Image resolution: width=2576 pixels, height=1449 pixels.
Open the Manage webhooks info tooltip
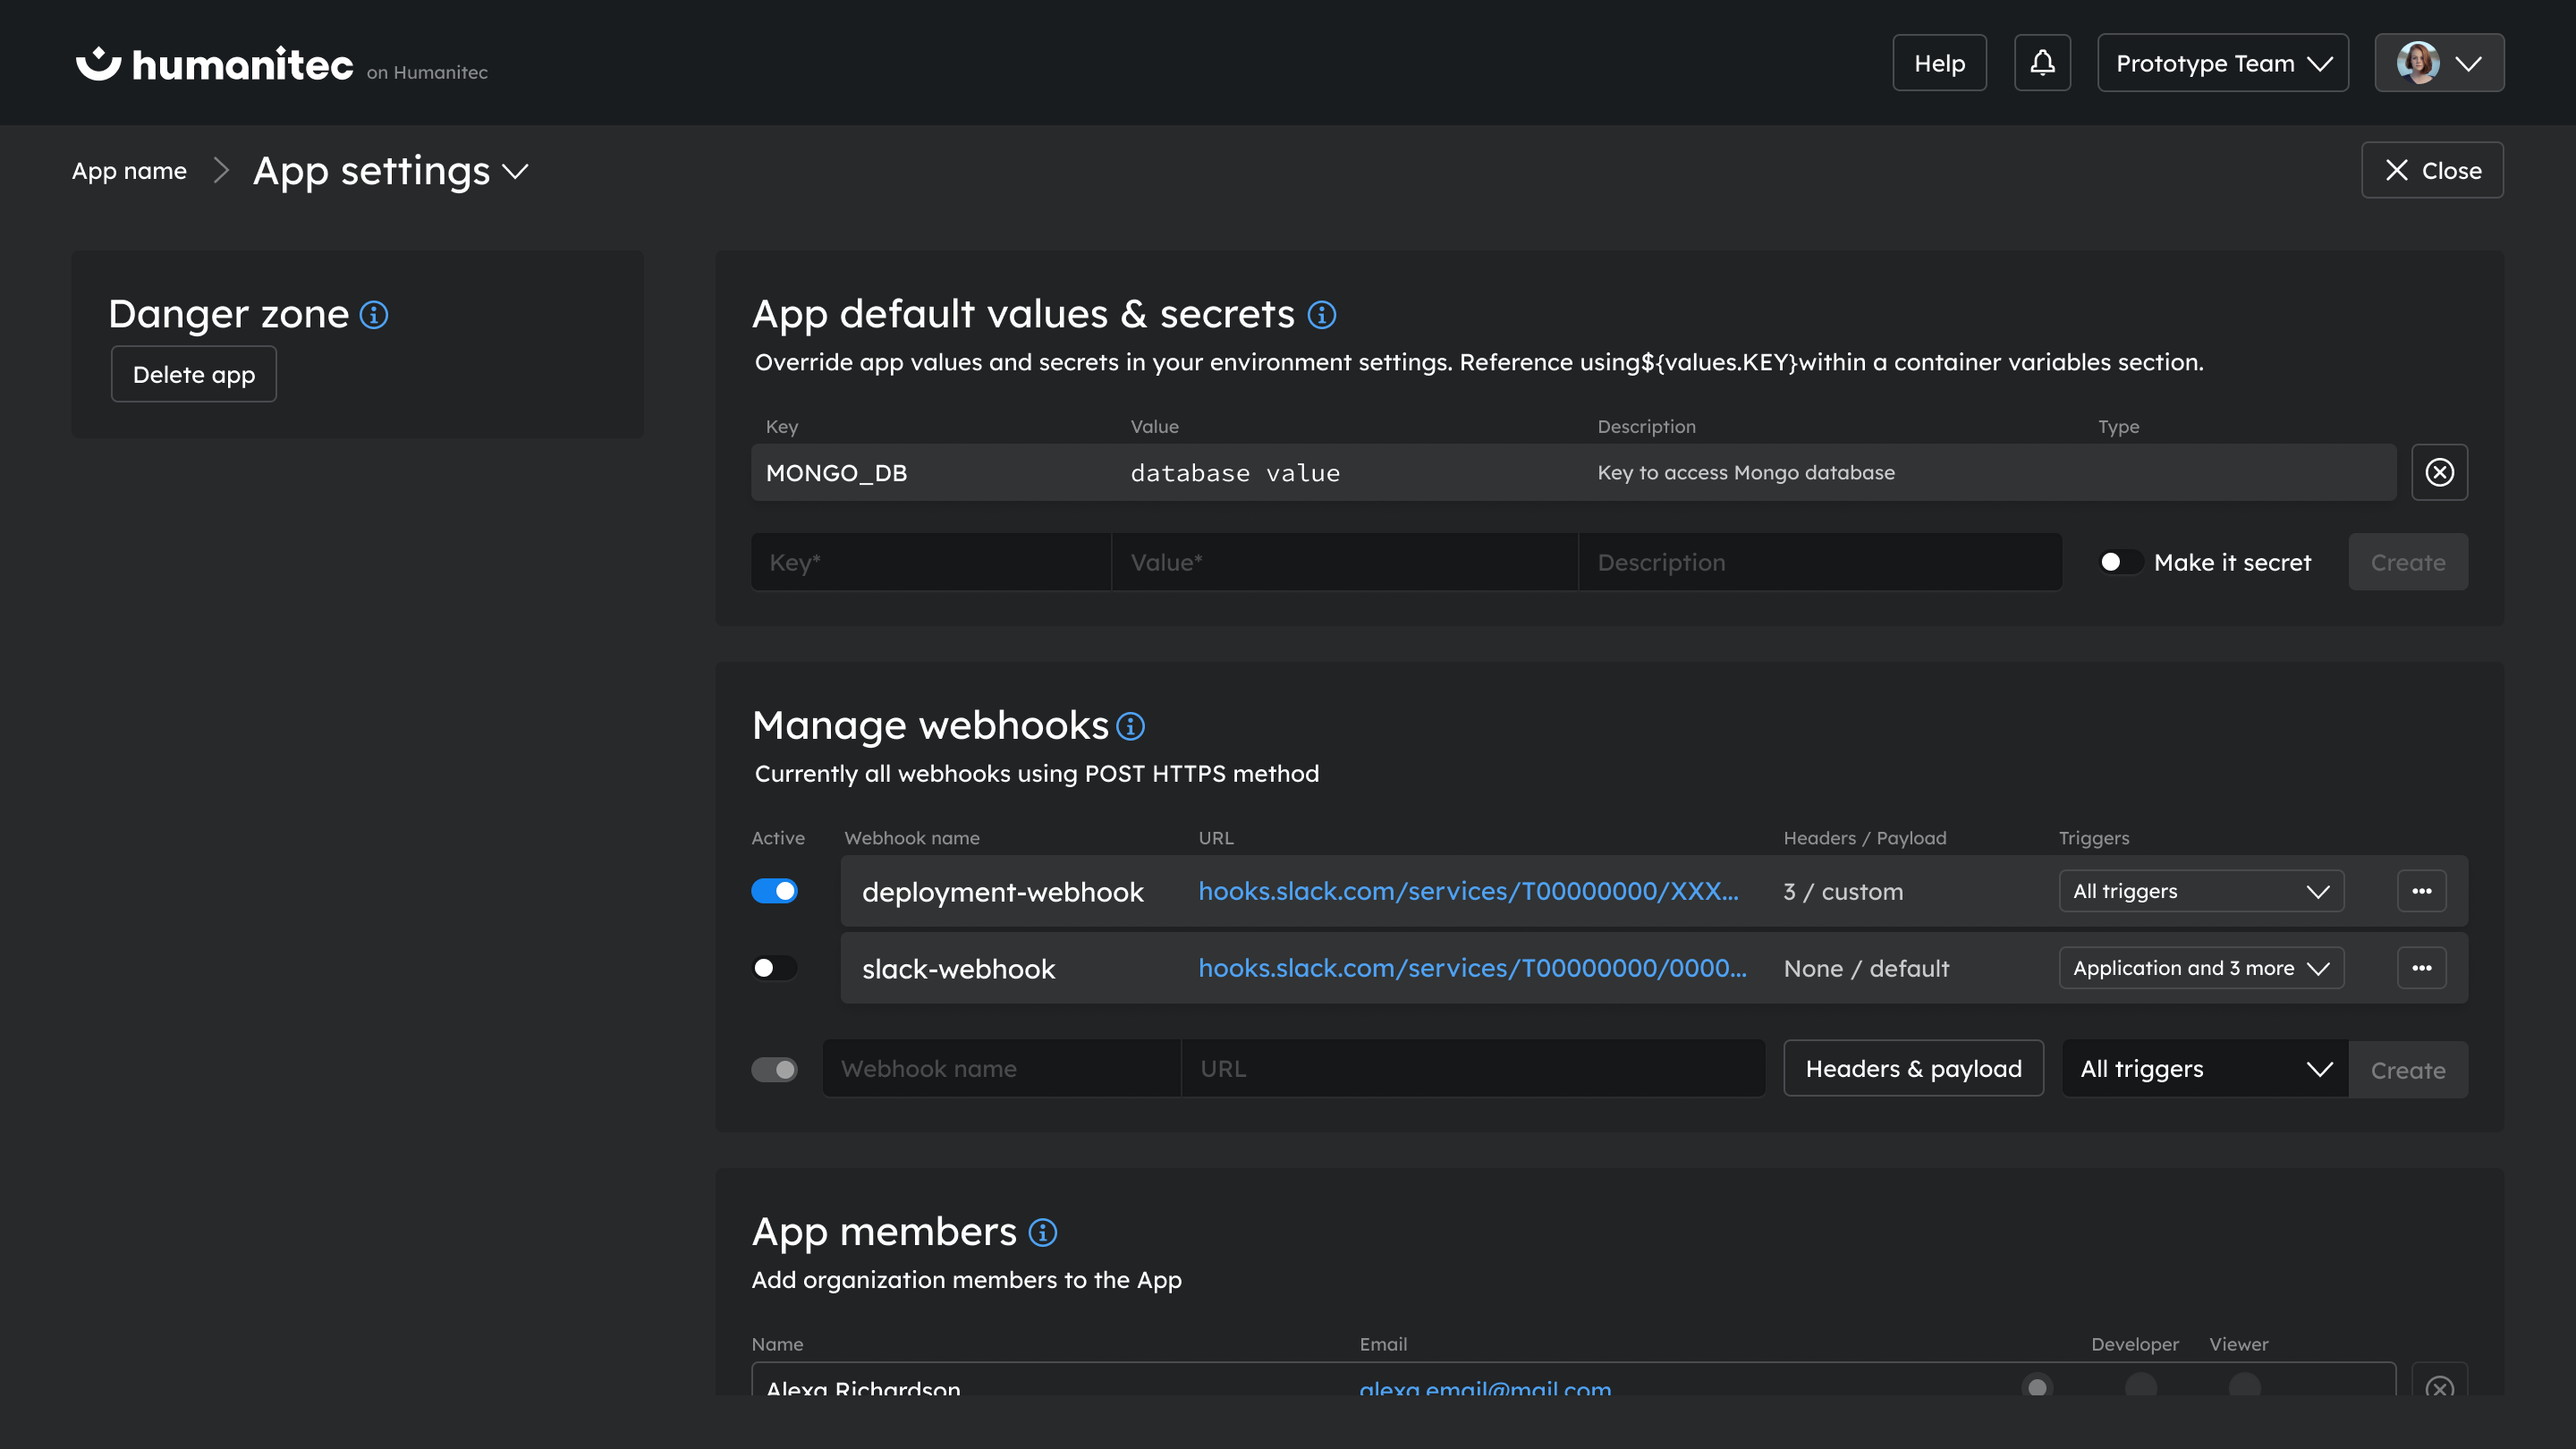[1130, 727]
